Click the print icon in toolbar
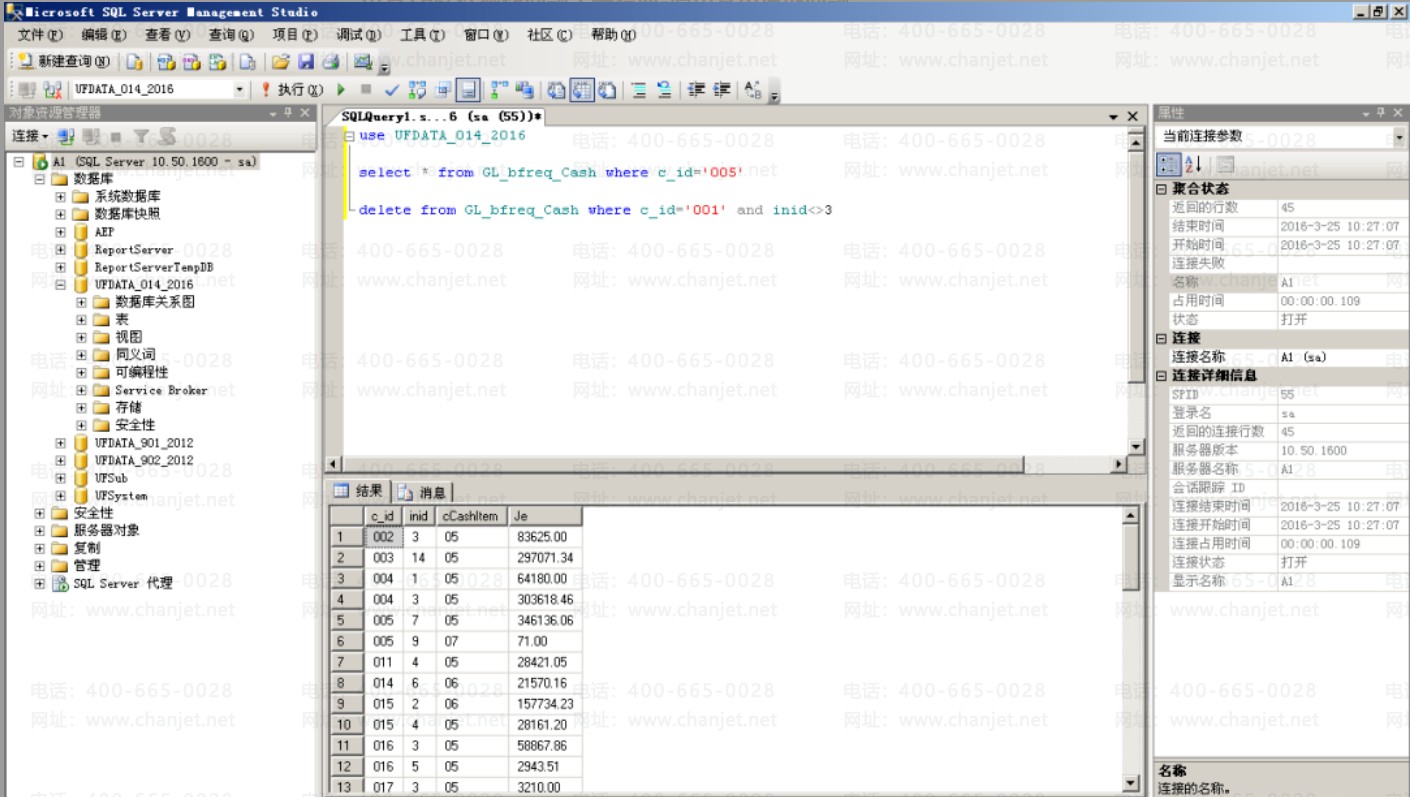The image size is (1410, 797). [330, 62]
